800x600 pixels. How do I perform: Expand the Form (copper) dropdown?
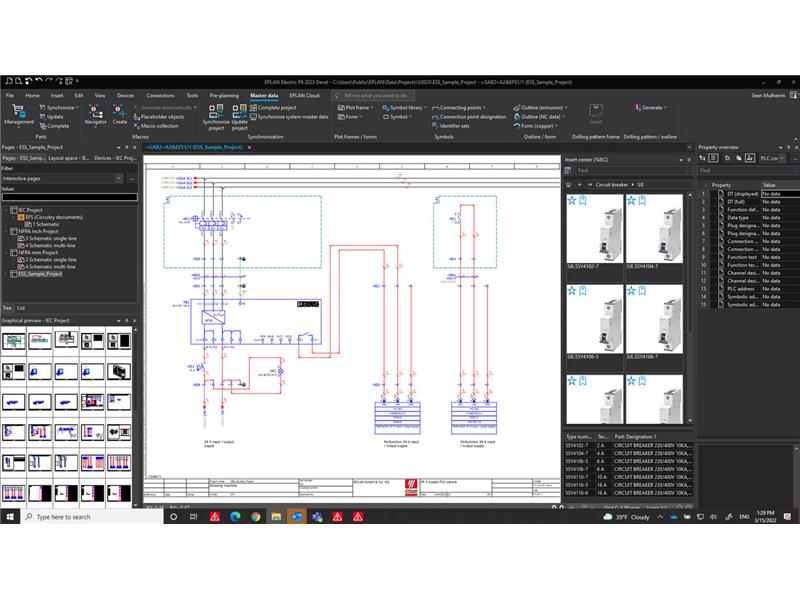tap(556, 126)
